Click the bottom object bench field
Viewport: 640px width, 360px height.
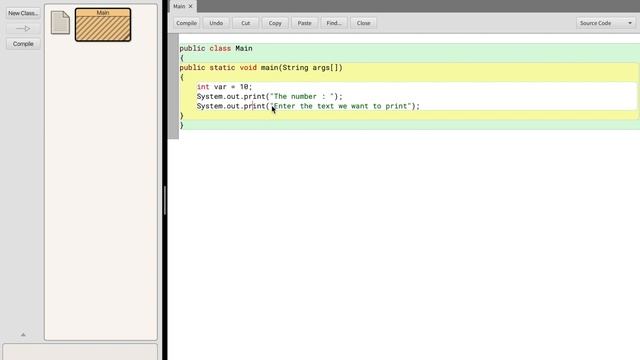point(80,351)
